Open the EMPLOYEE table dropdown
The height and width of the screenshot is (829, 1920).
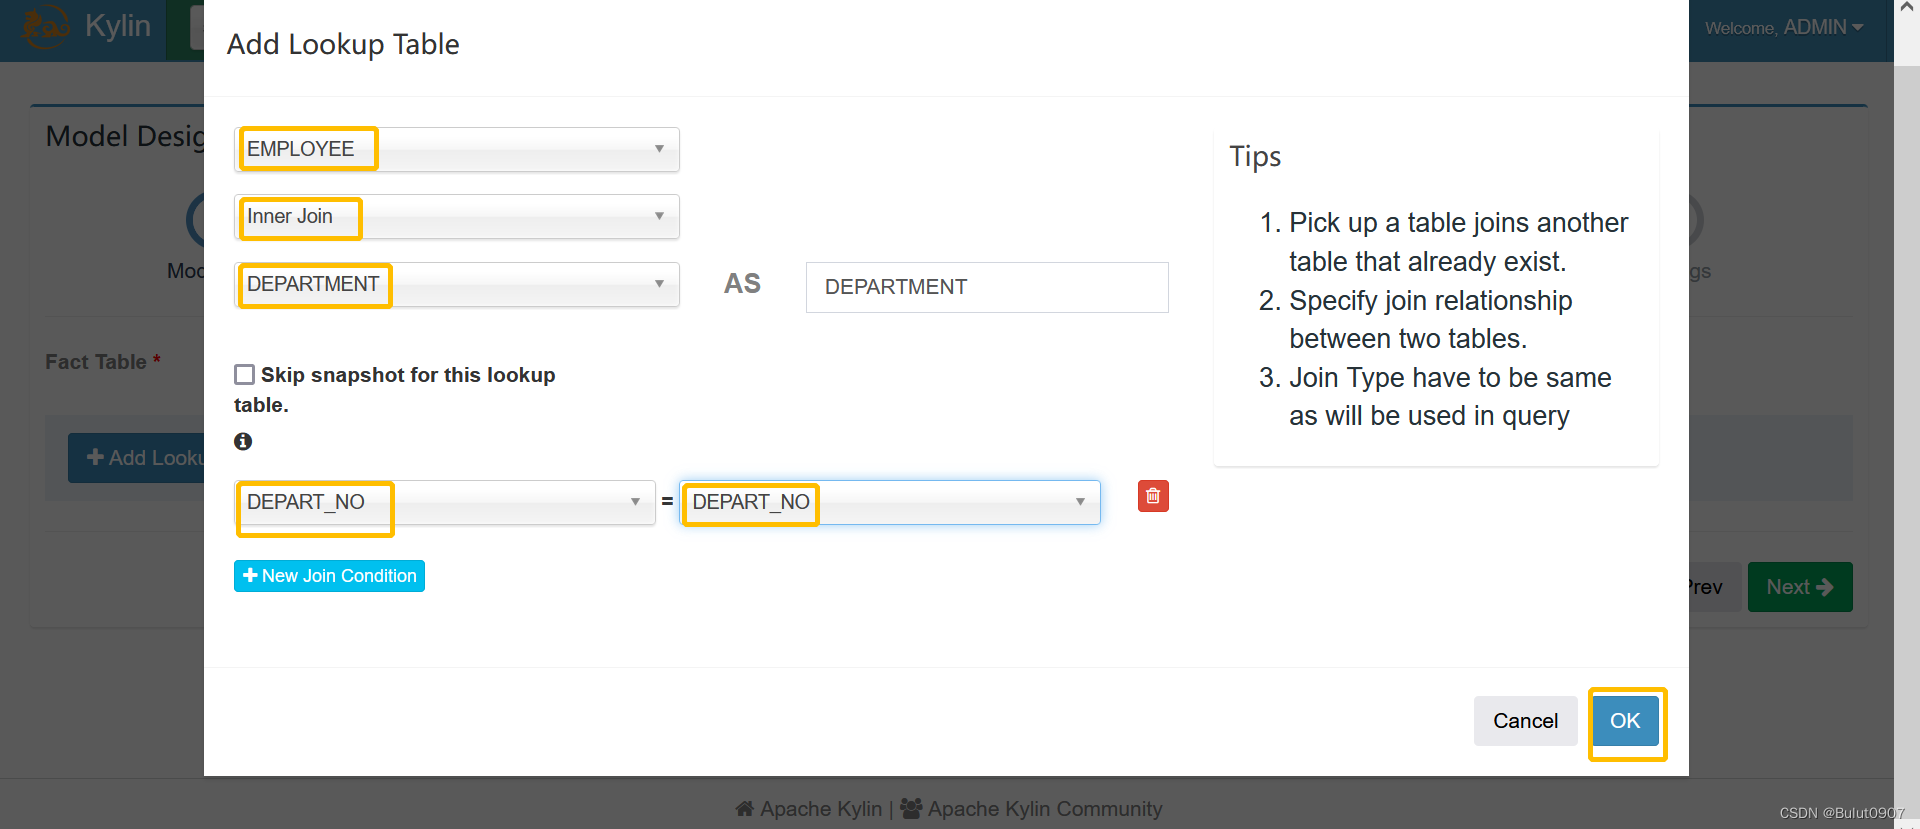point(457,149)
